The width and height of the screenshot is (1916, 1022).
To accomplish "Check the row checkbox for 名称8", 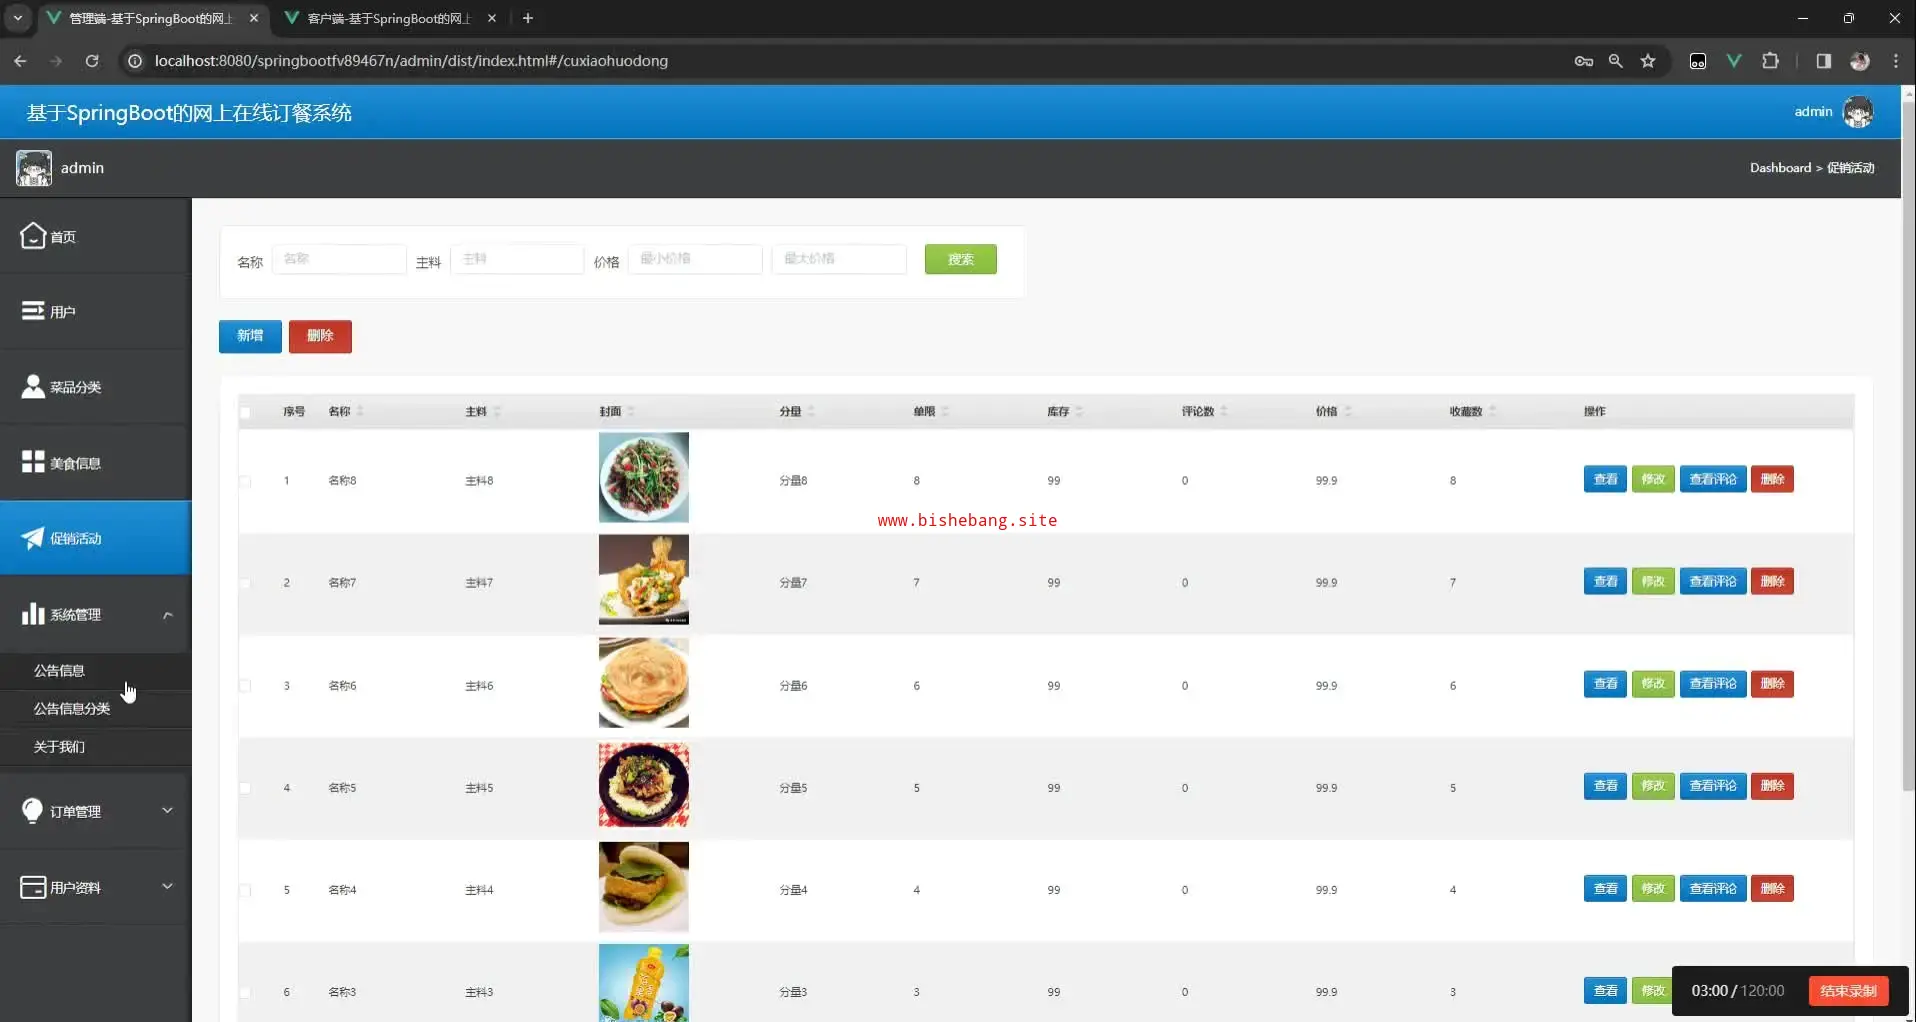I will coord(245,481).
